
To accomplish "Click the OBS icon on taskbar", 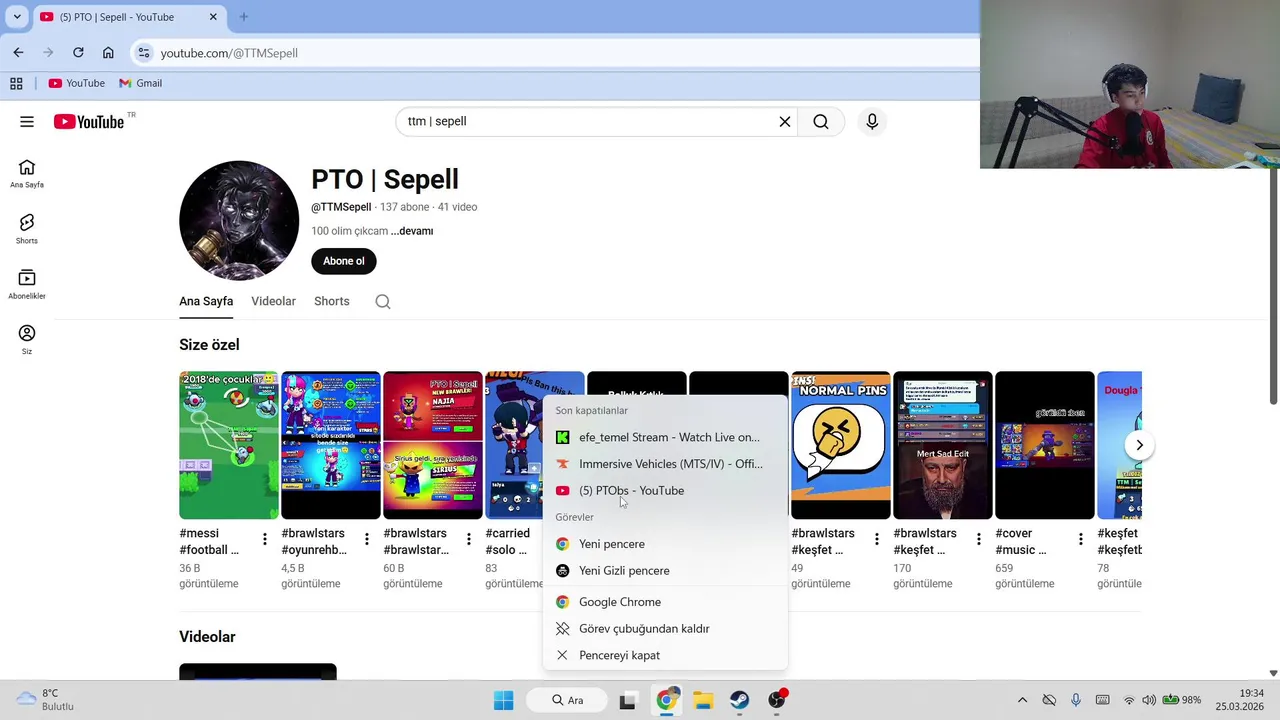I will [x=777, y=700].
